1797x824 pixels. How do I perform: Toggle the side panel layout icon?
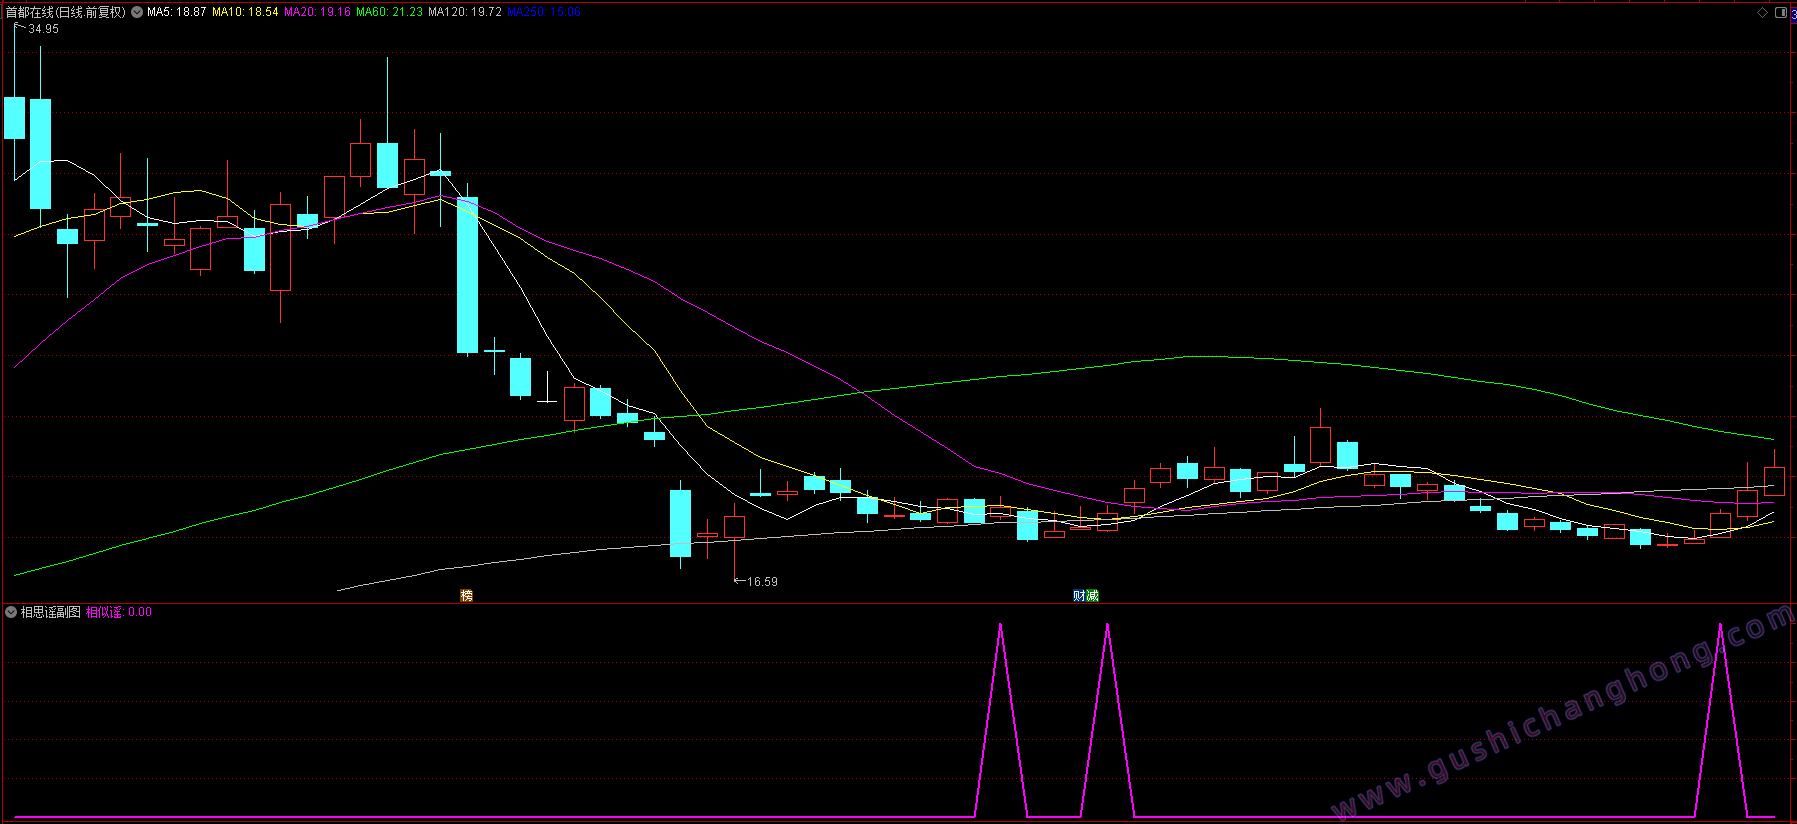point(1781,13)
